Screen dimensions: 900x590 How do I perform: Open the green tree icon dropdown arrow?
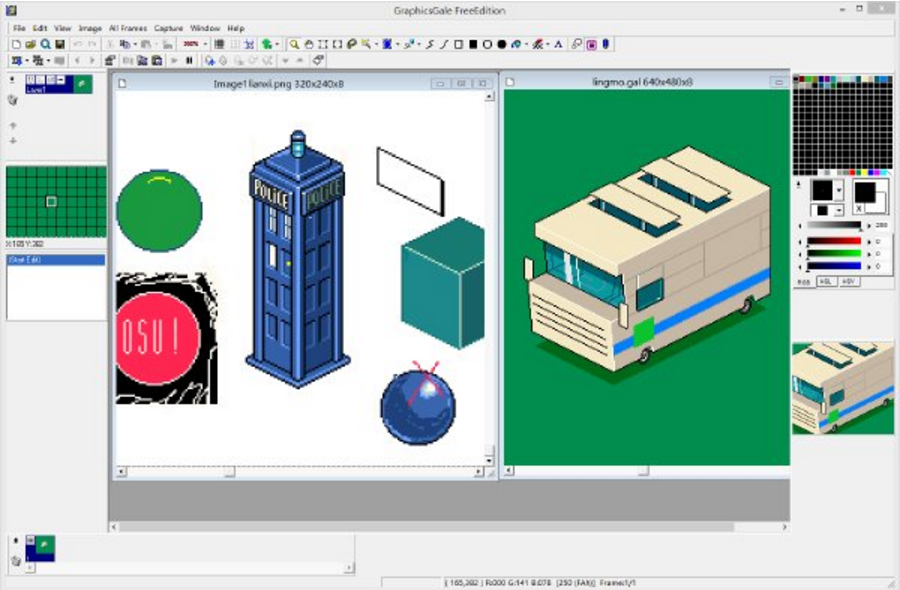(x=277, y=44)
